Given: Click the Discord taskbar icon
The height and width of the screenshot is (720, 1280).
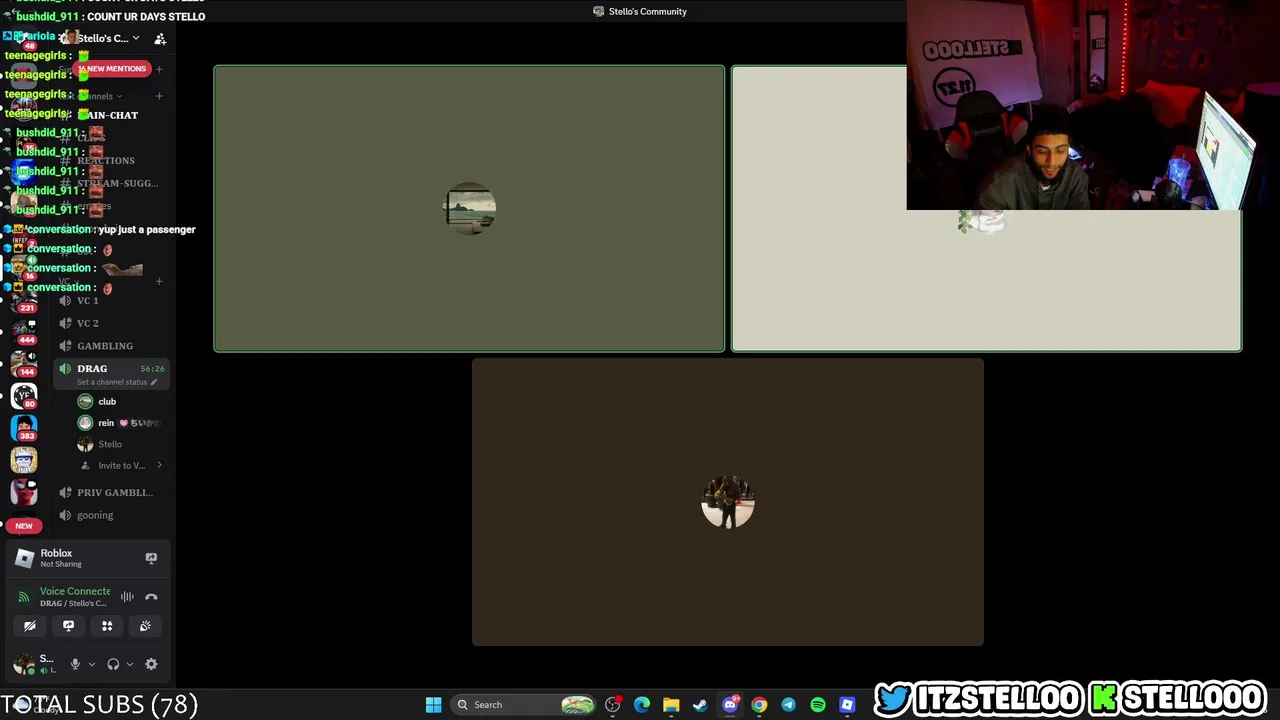Looking at the screenshot, I should 730,705.
